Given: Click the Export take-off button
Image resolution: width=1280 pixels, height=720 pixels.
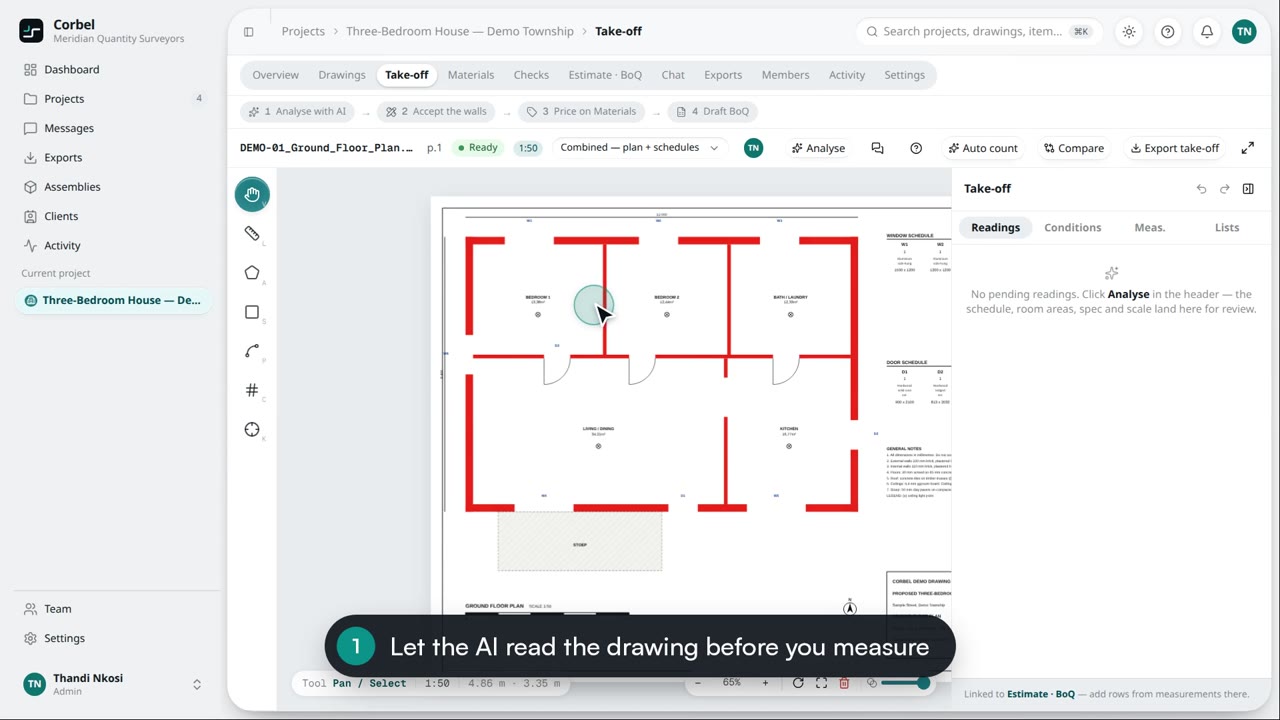Looking at the screenshot, I should point(1175,148).
